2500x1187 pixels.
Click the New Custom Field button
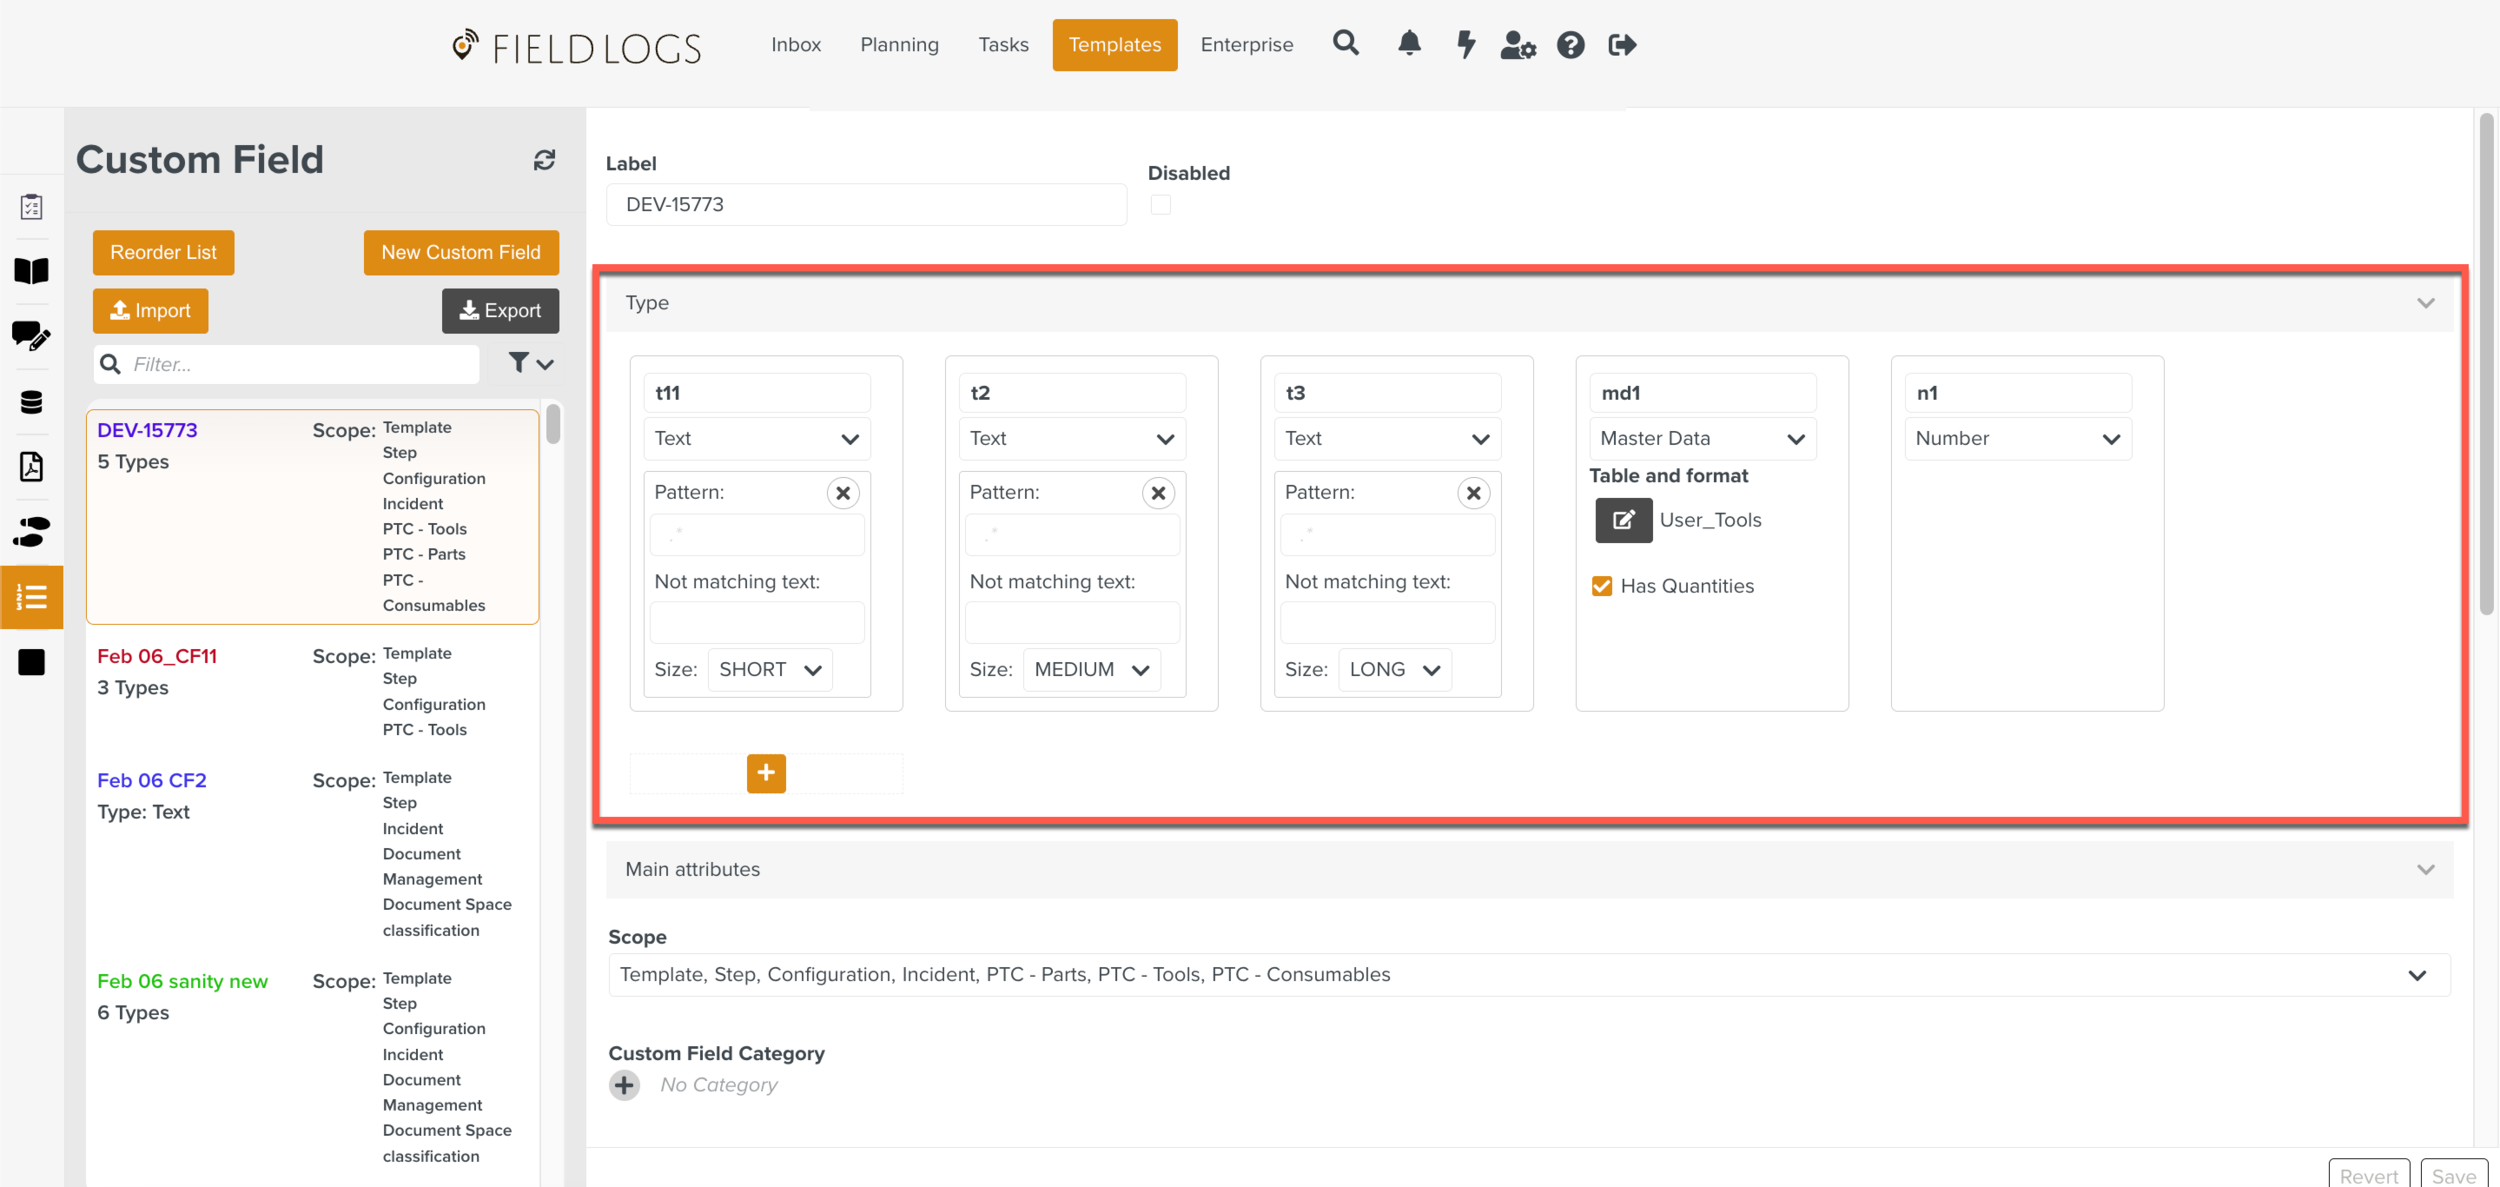[461, 252]
